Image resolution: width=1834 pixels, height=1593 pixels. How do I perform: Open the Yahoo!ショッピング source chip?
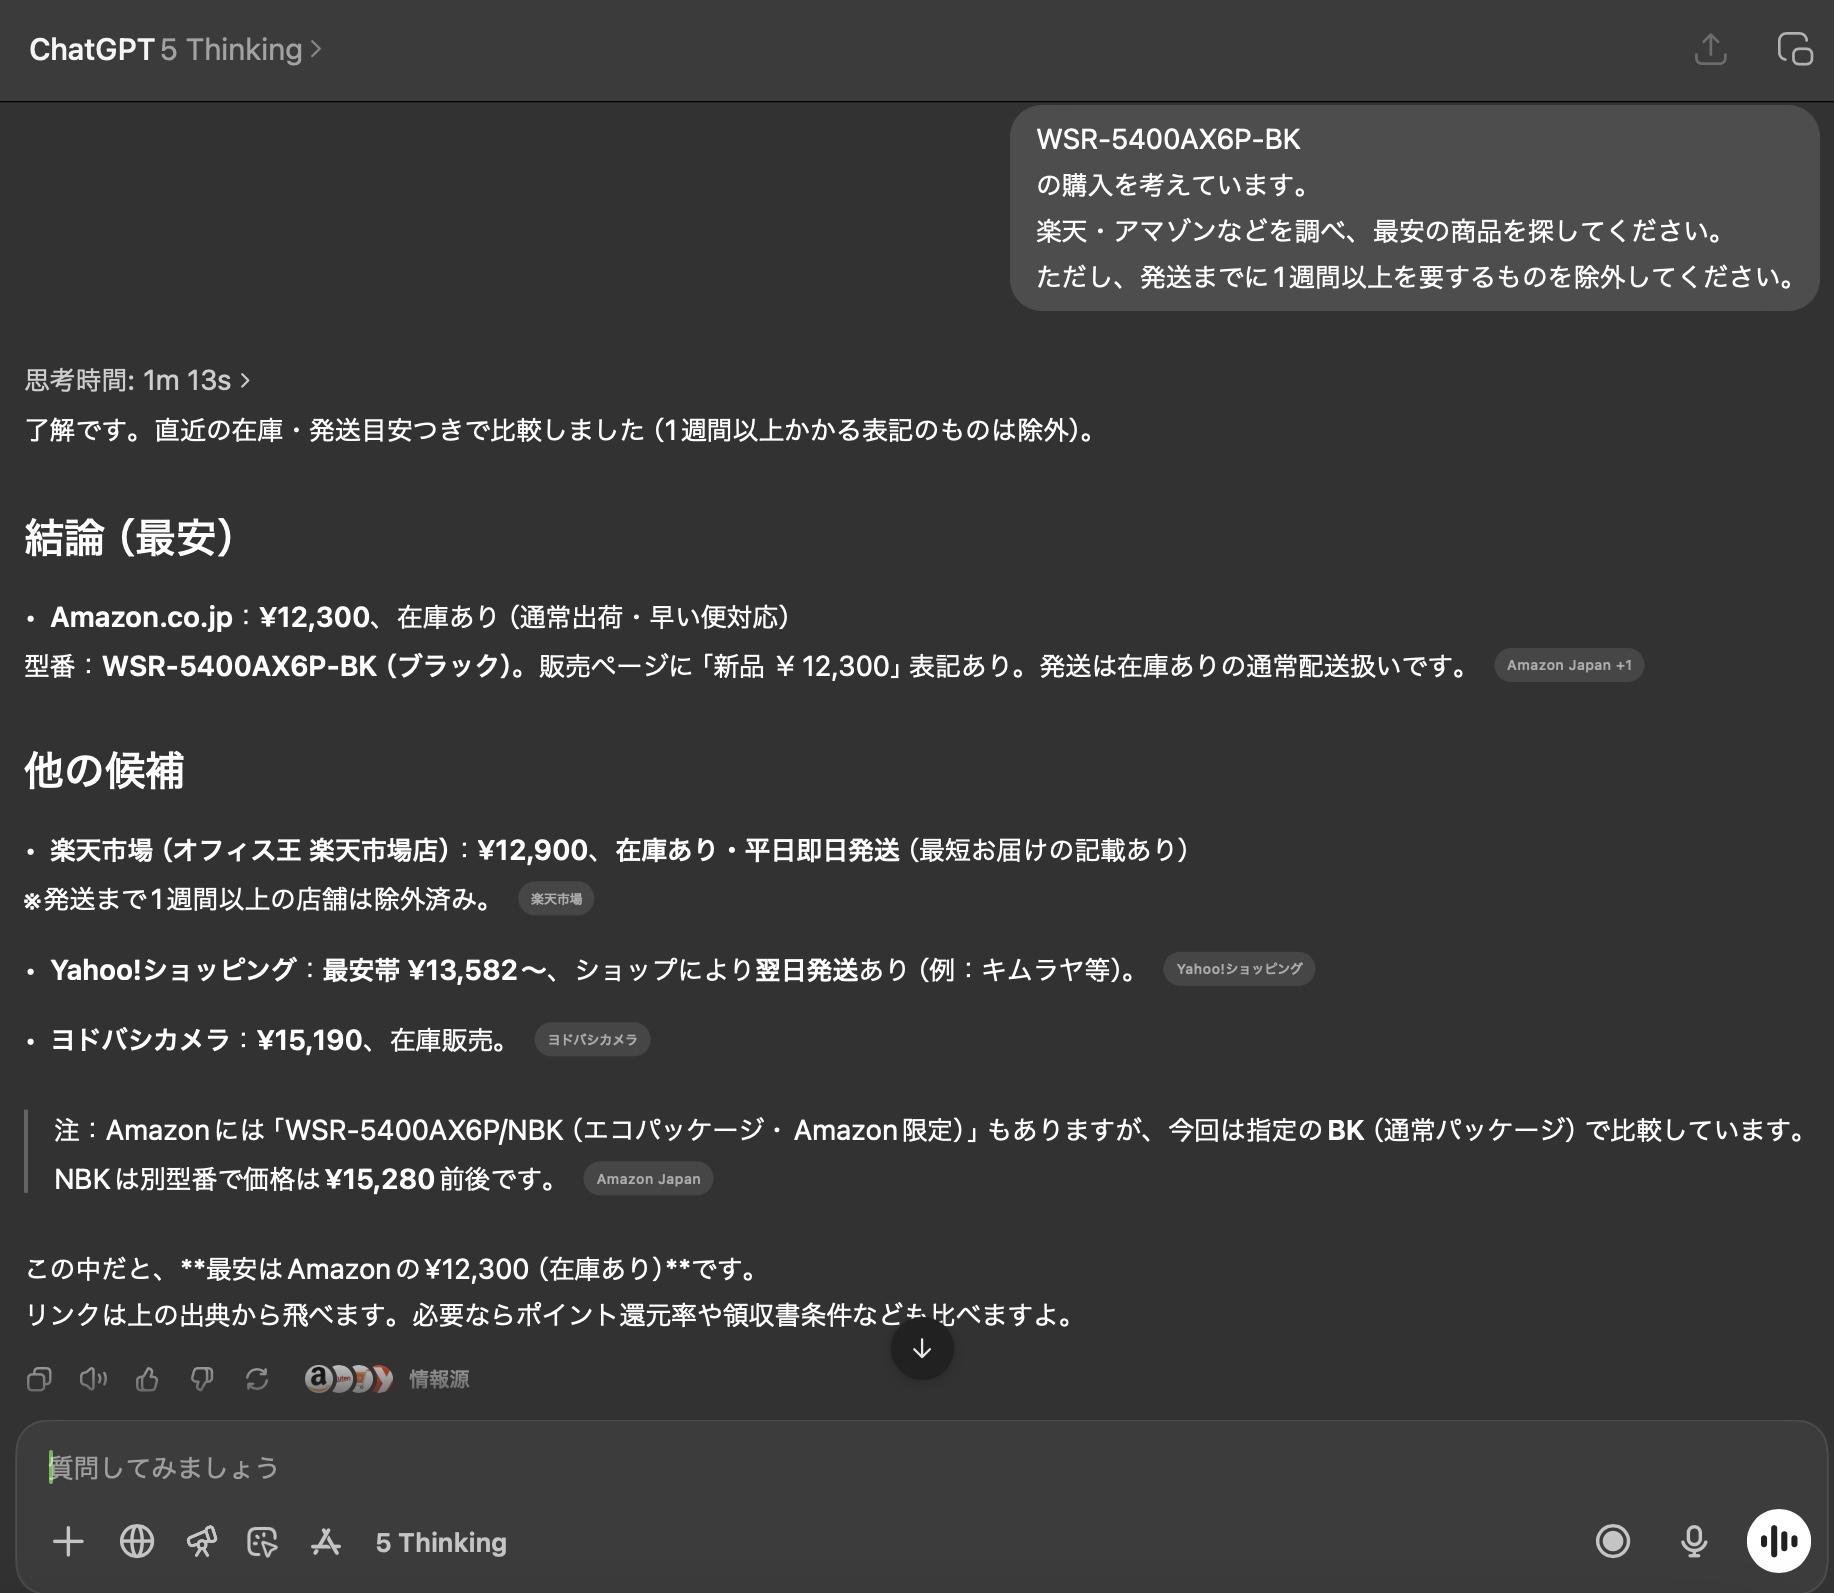point(1239,969)
